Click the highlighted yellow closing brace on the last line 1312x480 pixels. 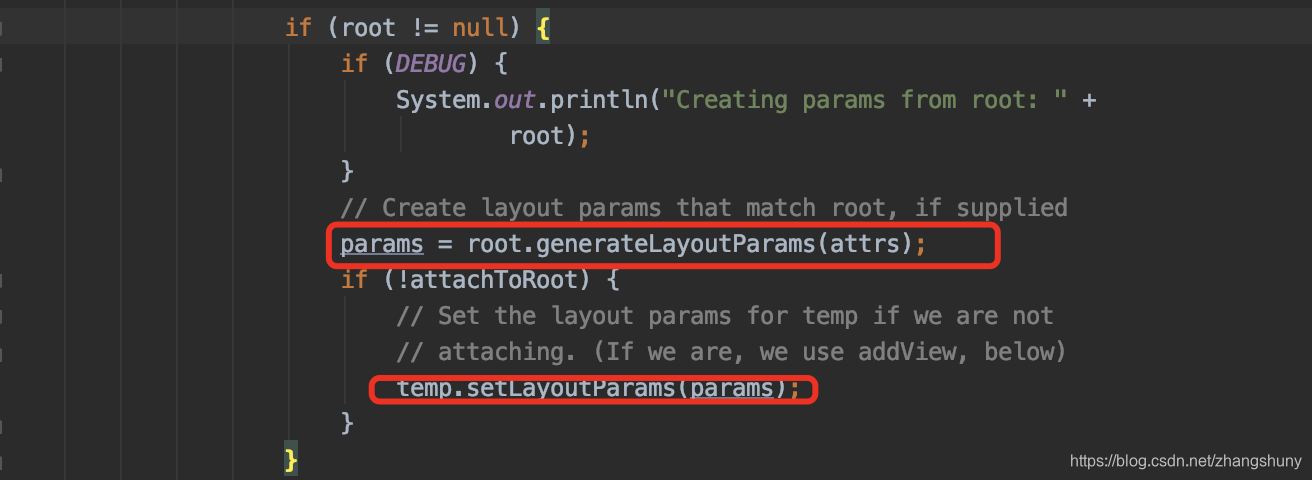pos(291,460)
